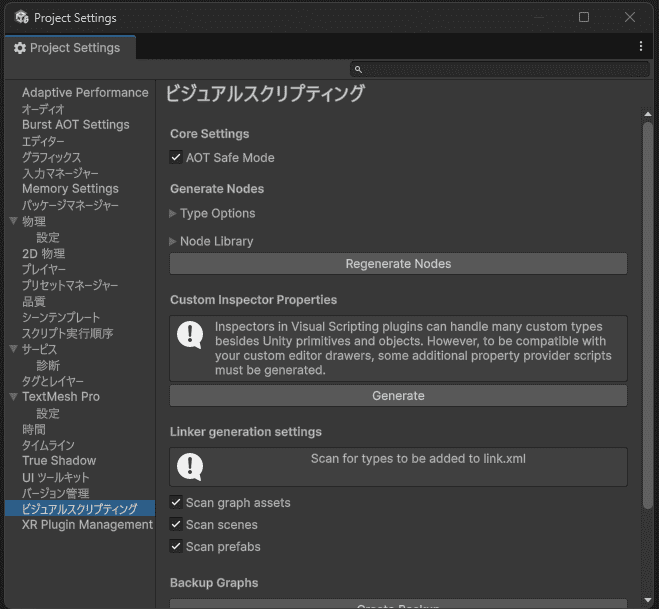Toggle the AOT Safe Mode checkbox
Viewport: 659px width, 609px height.
tap(176, 158)
